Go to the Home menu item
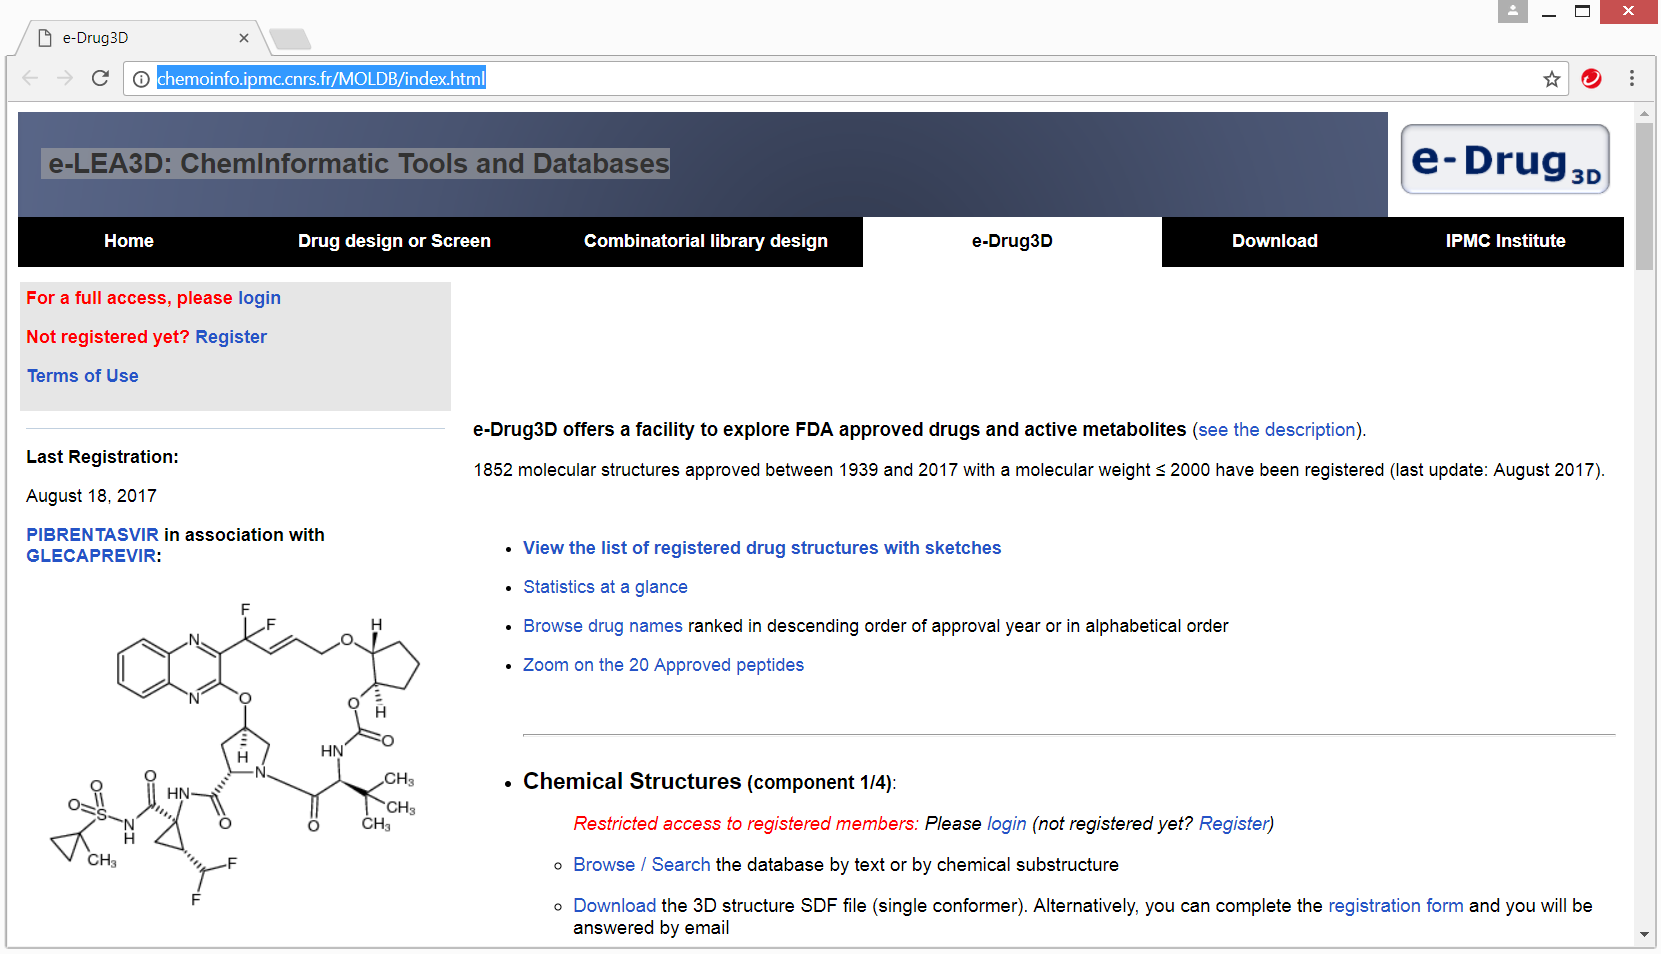Viewport: 1661px width, 954px height. 129,241
